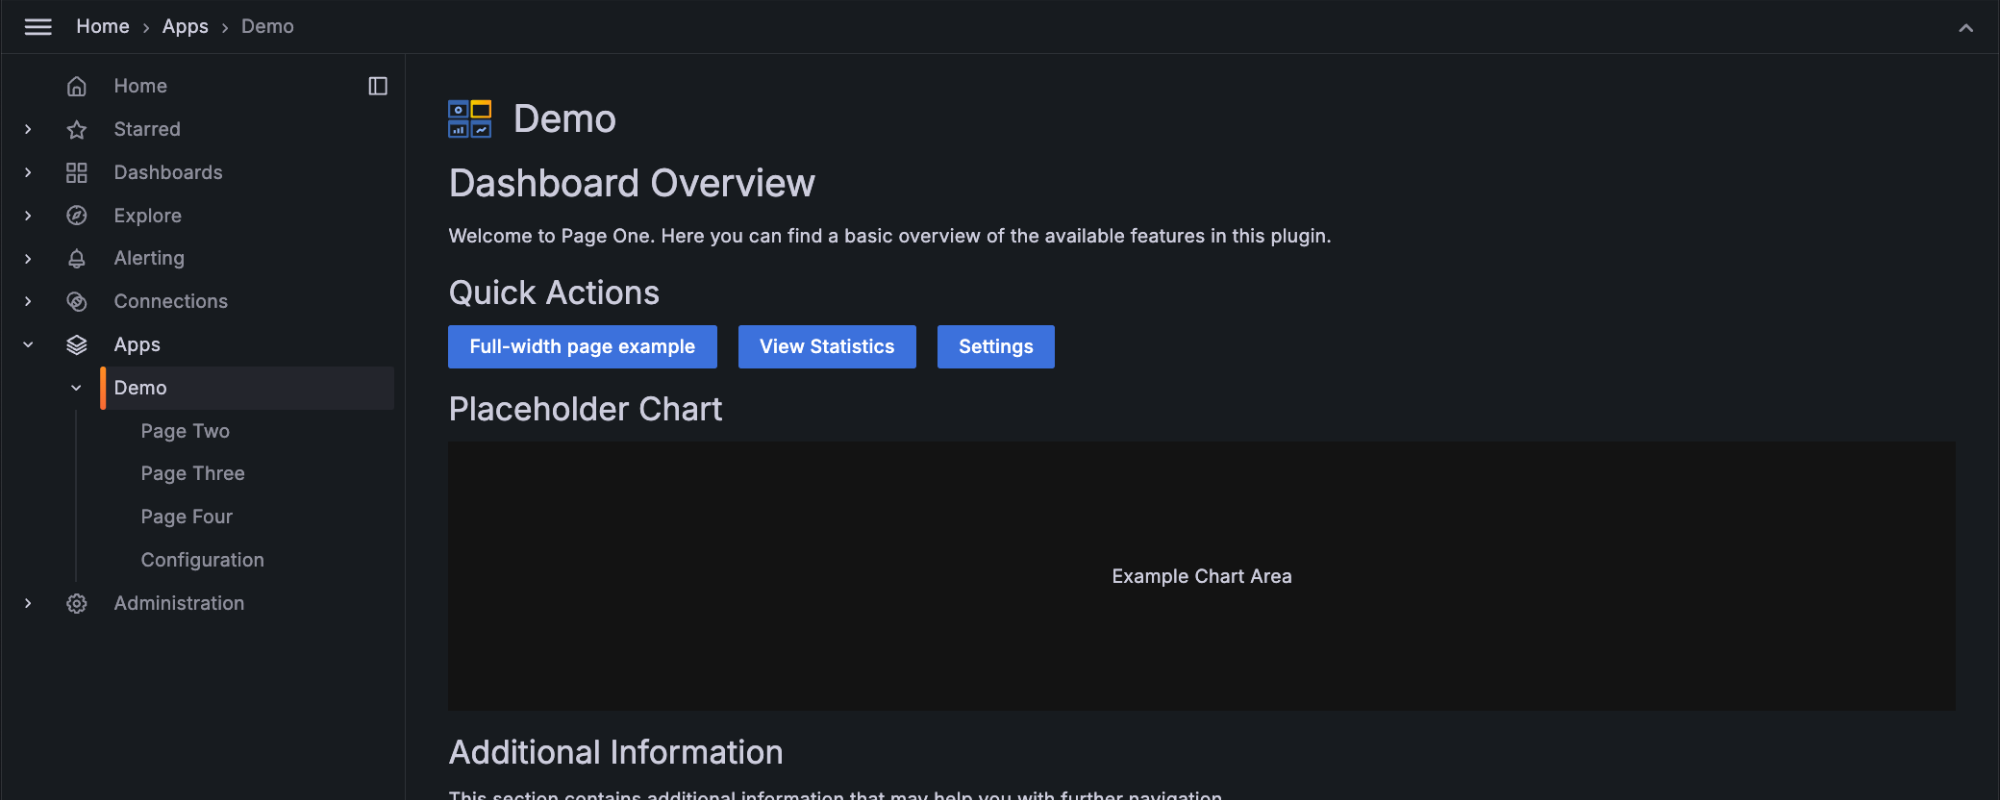Open the Configuration page

coord(202,560)
